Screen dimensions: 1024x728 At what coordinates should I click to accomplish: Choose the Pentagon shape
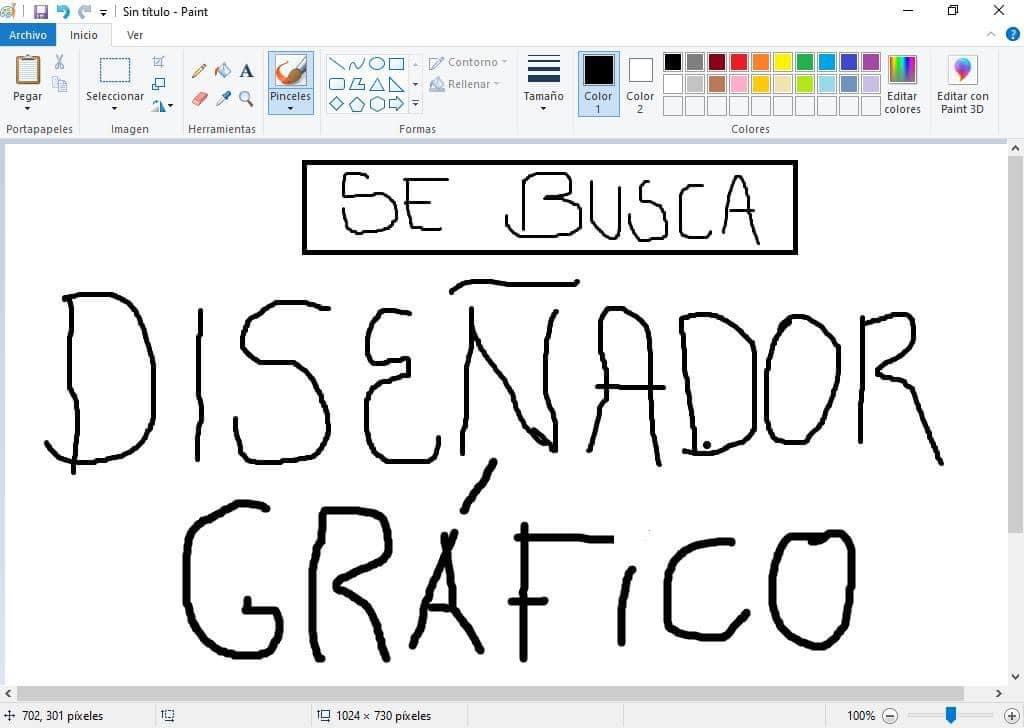pos(357,104)
